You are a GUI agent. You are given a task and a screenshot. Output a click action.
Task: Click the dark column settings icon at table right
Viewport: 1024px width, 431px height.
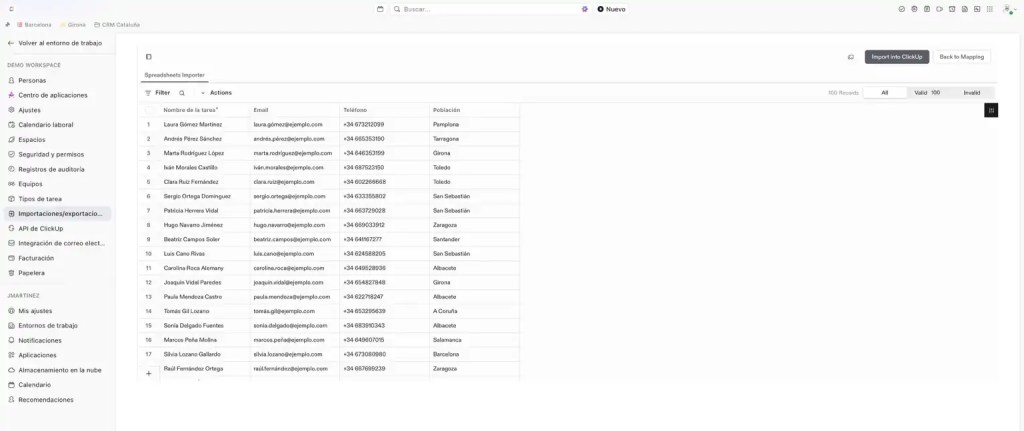(x=991, y=110)
